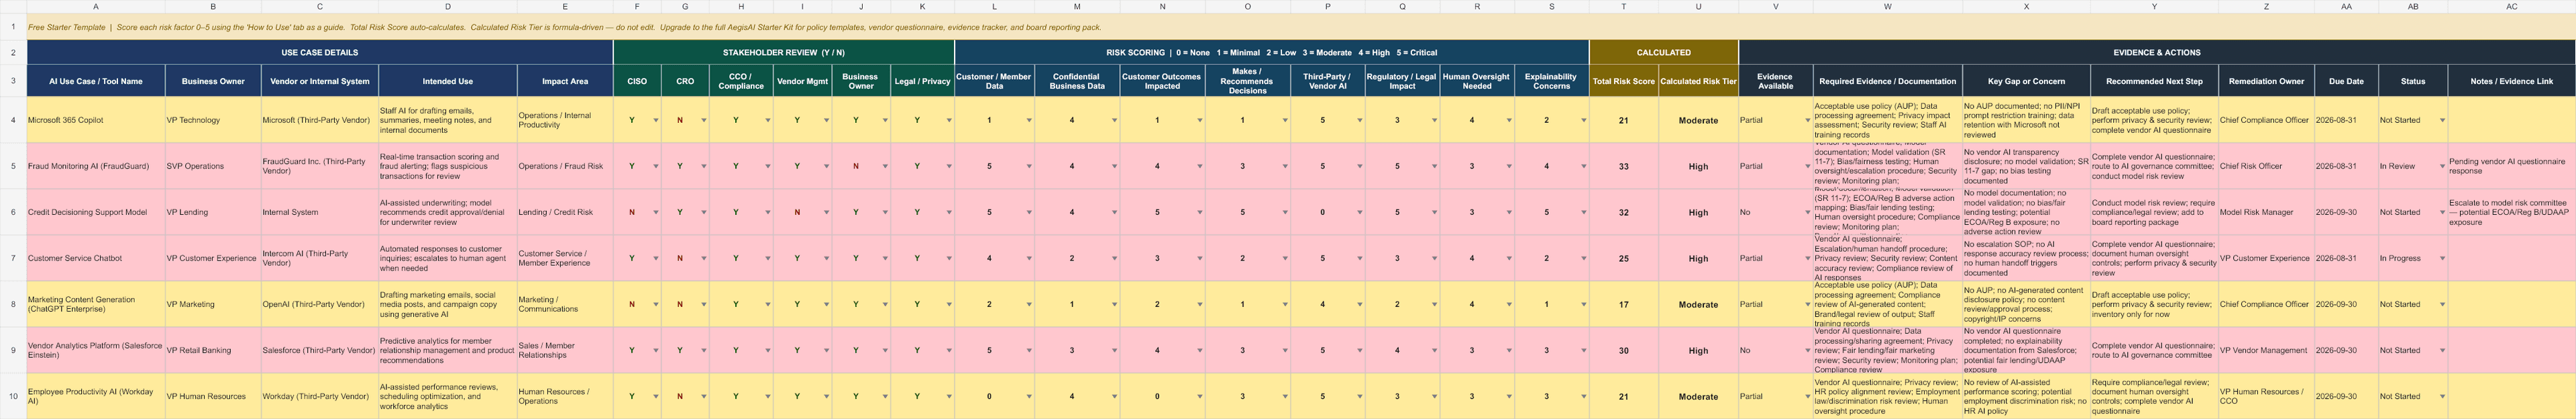
Task: Click the Key Gap or Concern header
Action: [2026, 81]
